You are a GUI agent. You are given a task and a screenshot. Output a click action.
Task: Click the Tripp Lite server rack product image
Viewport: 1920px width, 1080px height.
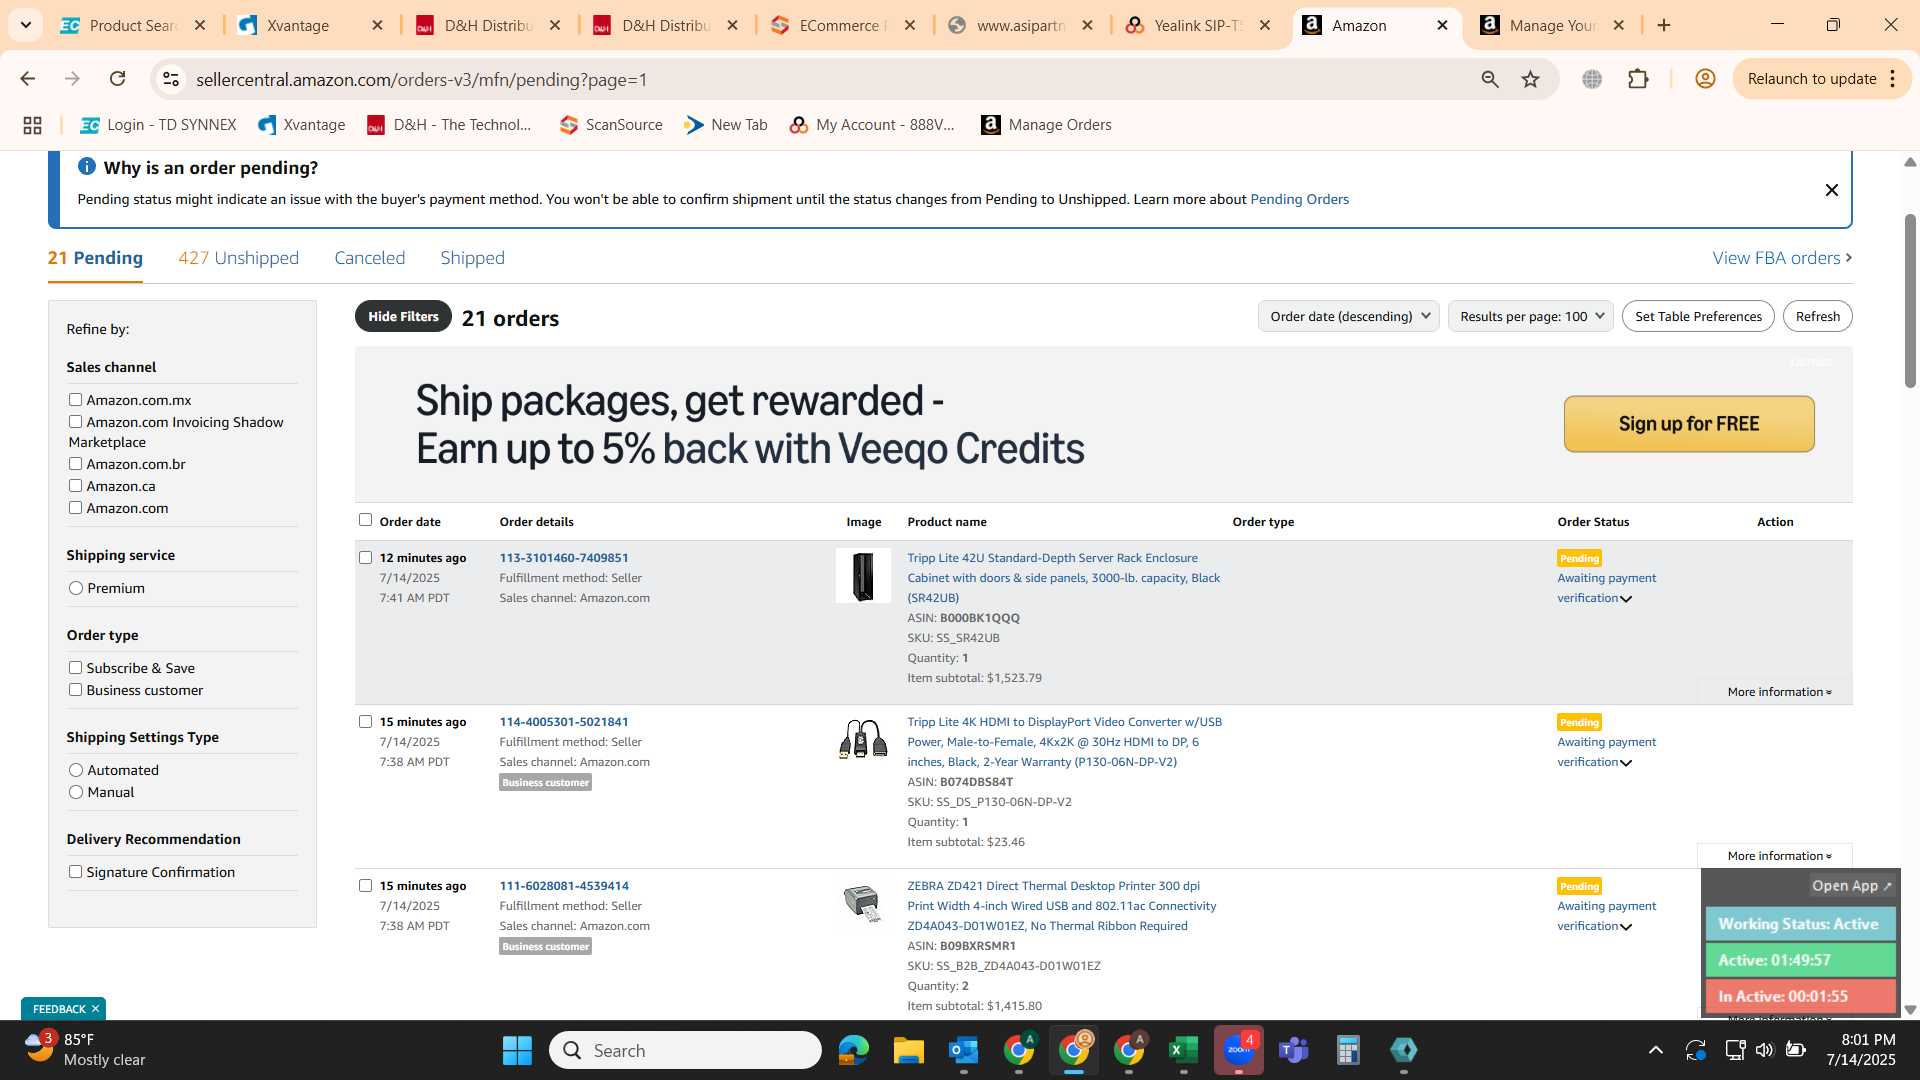tap(863, 576)
